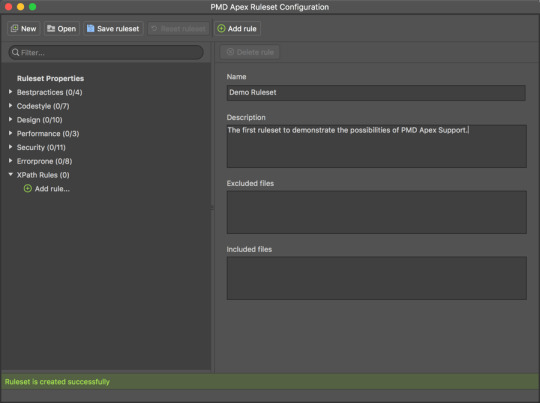
Task: Select Ruleset Properties in the tree
Action: tap(50, 79)
